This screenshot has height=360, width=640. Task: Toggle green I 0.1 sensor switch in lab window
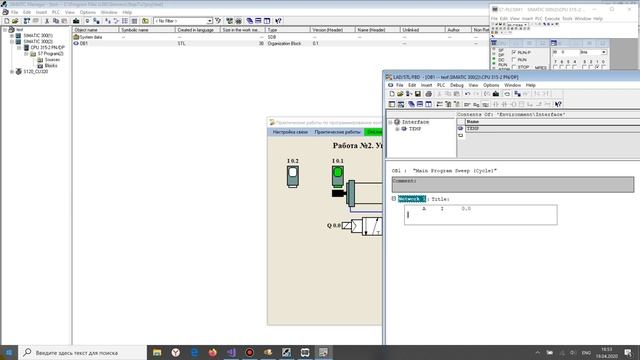click(338, 176)
